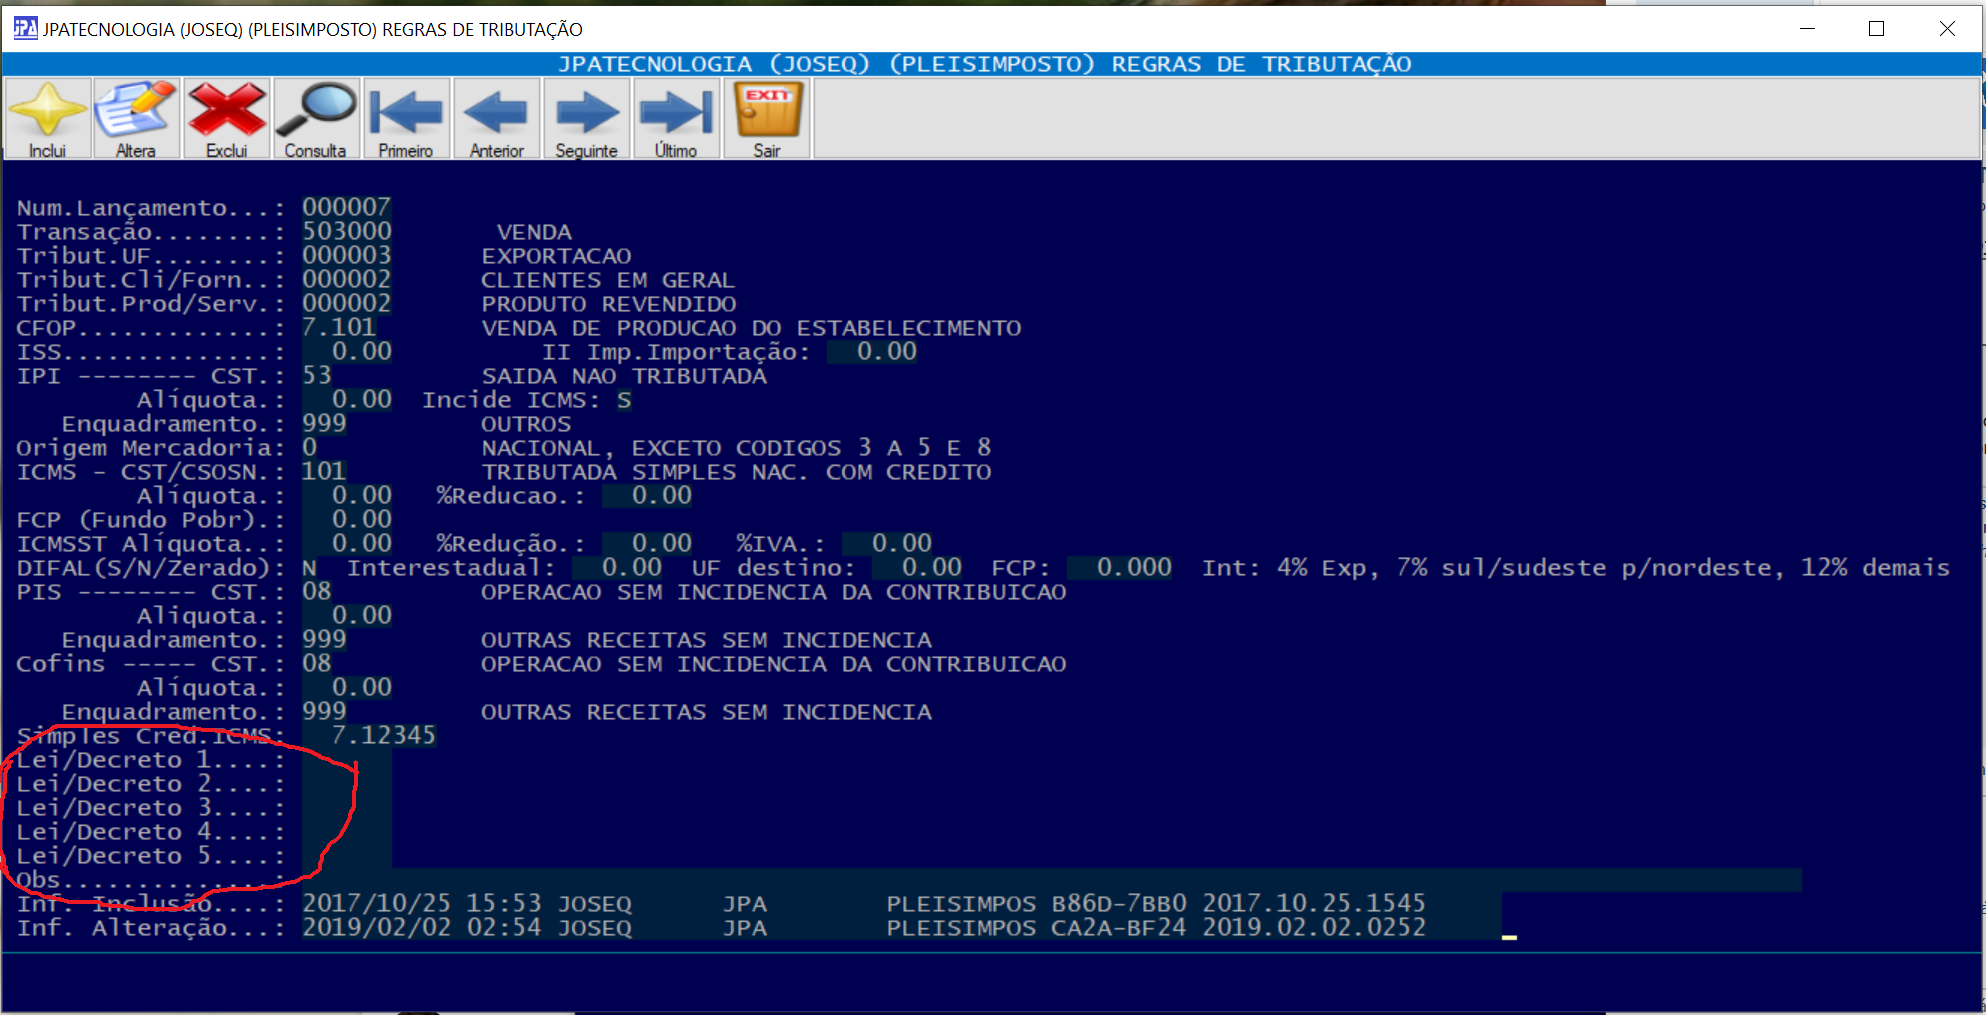Viewport: 1986px width, 1015px height.
Task: Click the 'PRODUTO REVENDIDO' description text
Action: [x=608, y=304]
